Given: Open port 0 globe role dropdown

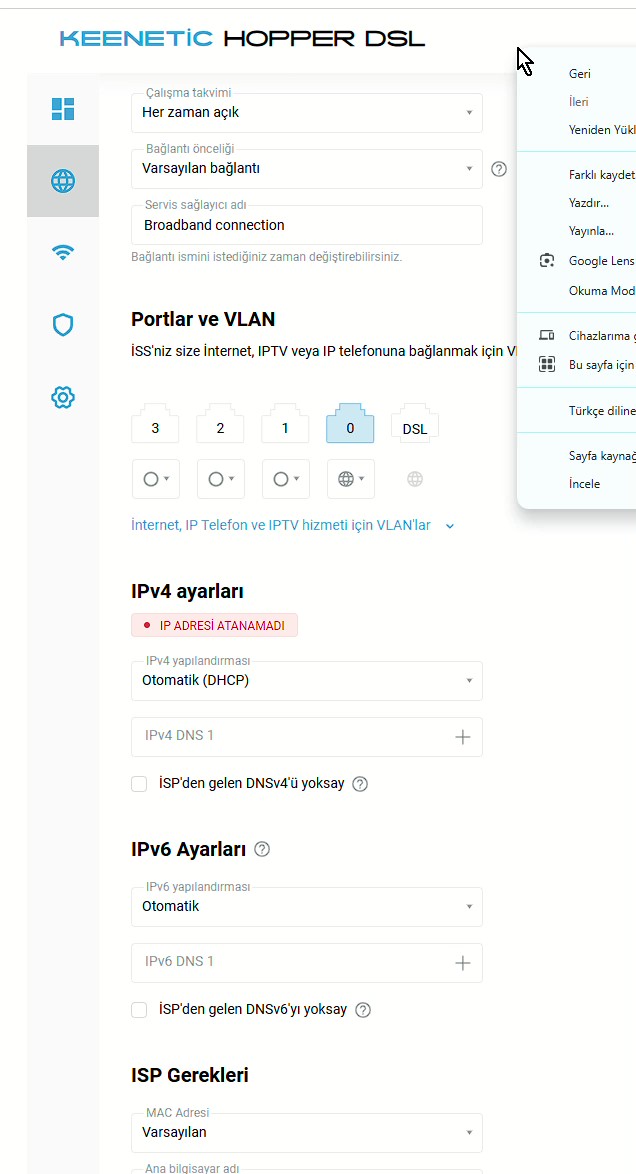Looking at the screenshot, I should (351, 479).
